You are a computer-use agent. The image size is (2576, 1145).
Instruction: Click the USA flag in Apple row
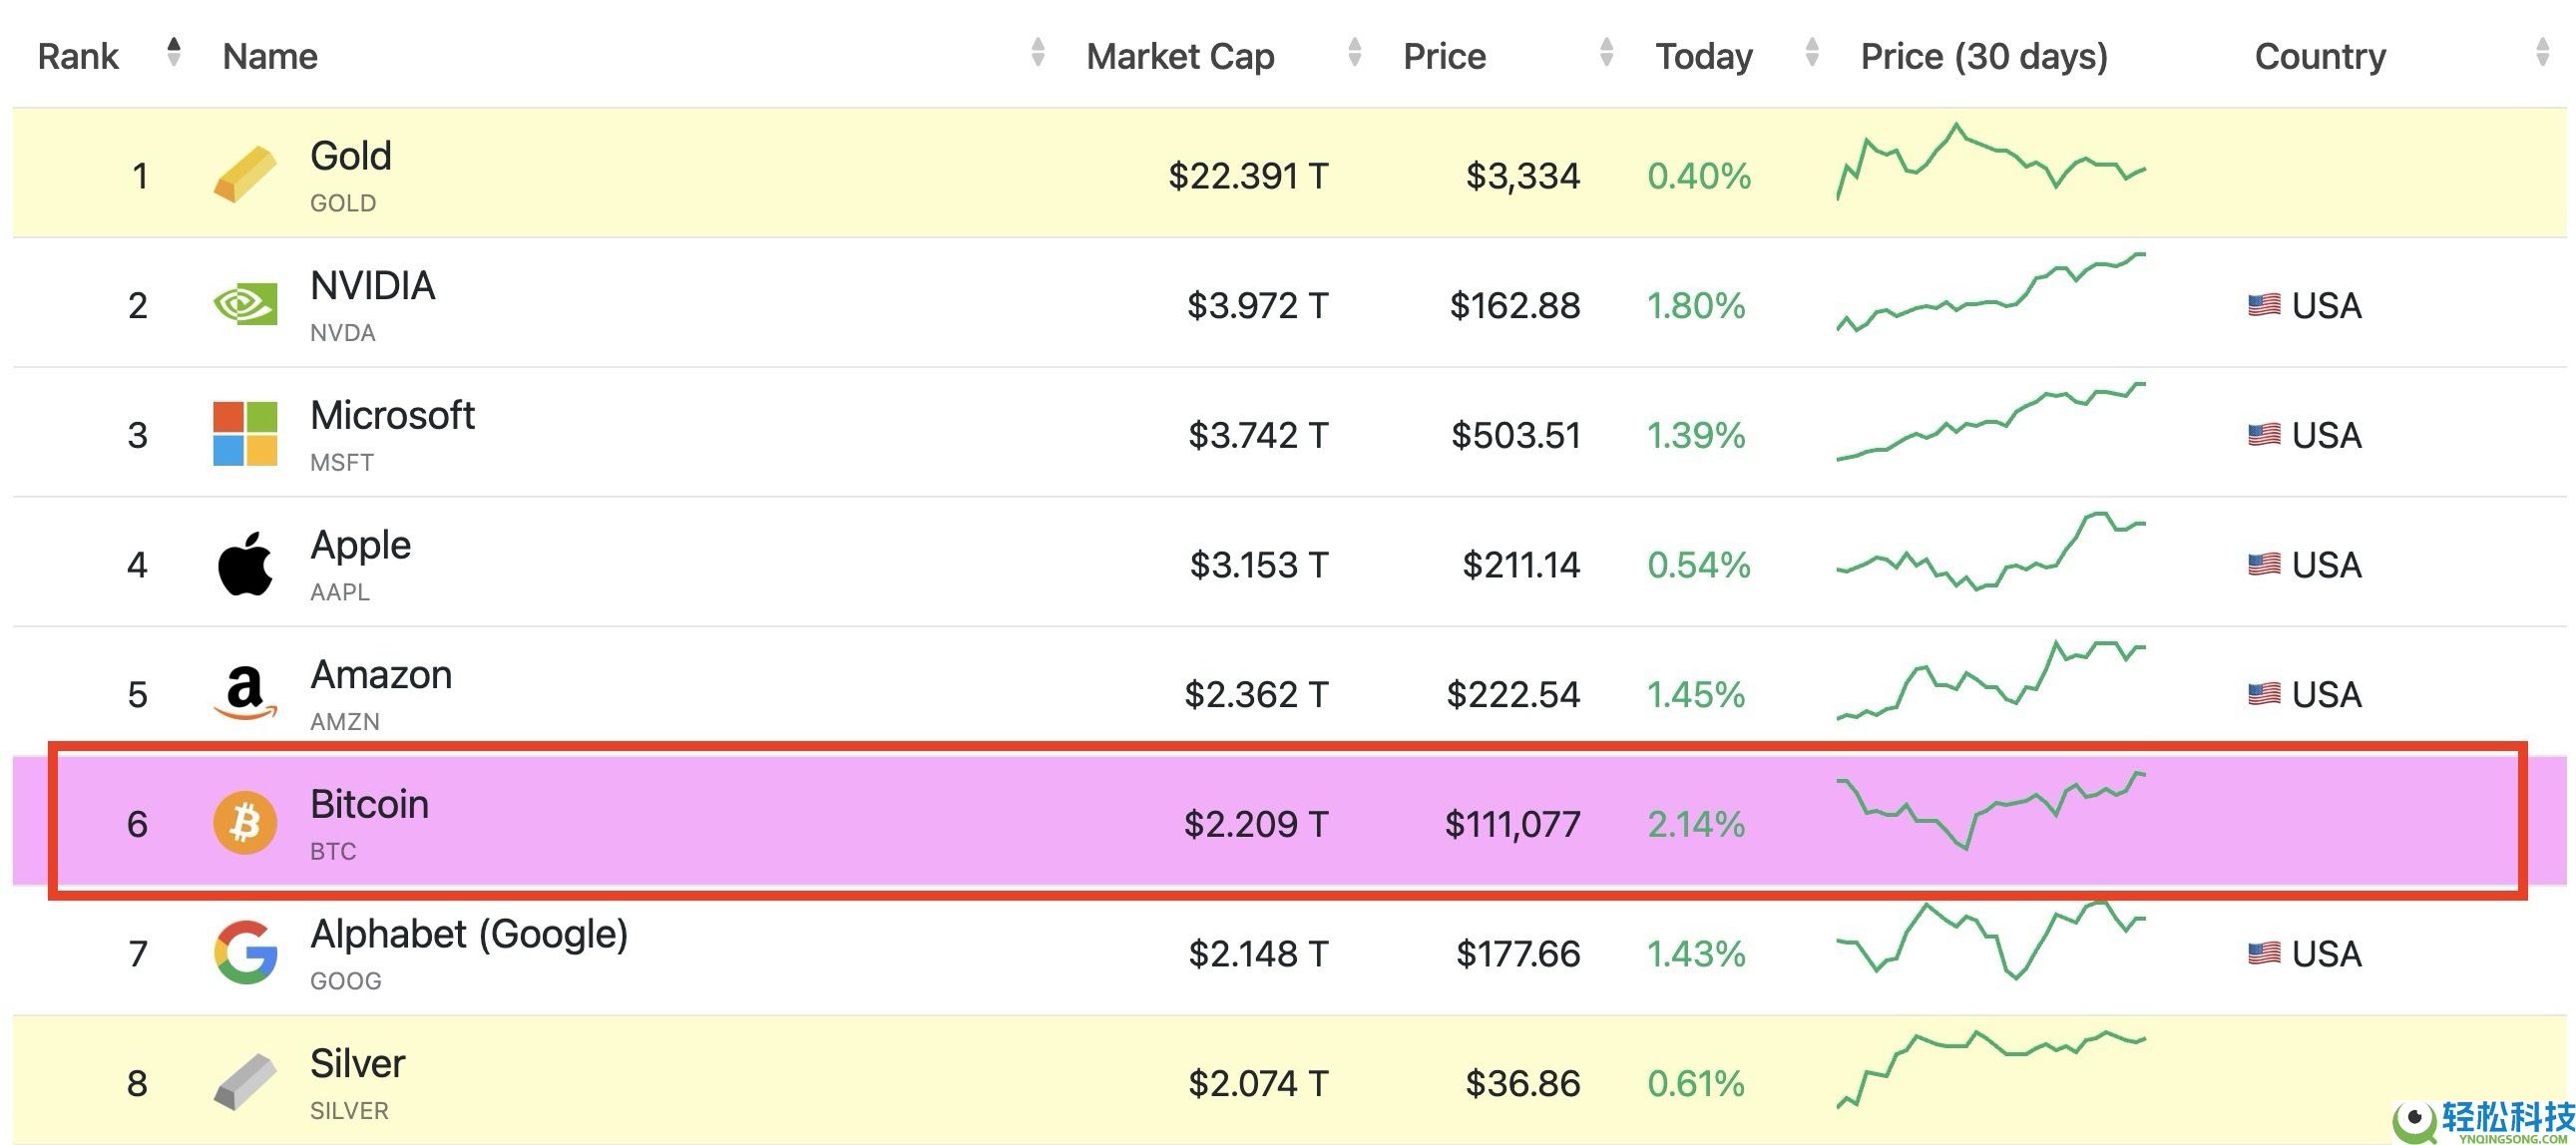pyautogui.click(x=2264, y=564)
